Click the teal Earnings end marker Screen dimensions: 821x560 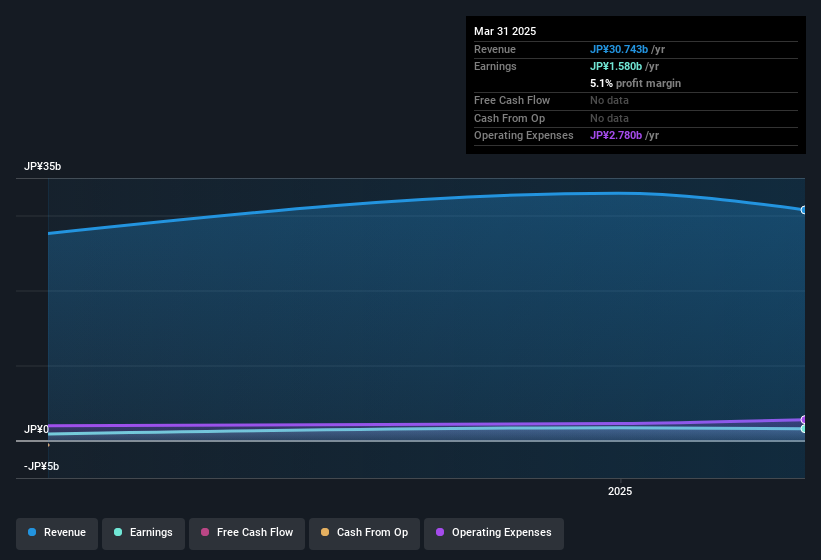(804, 429)
